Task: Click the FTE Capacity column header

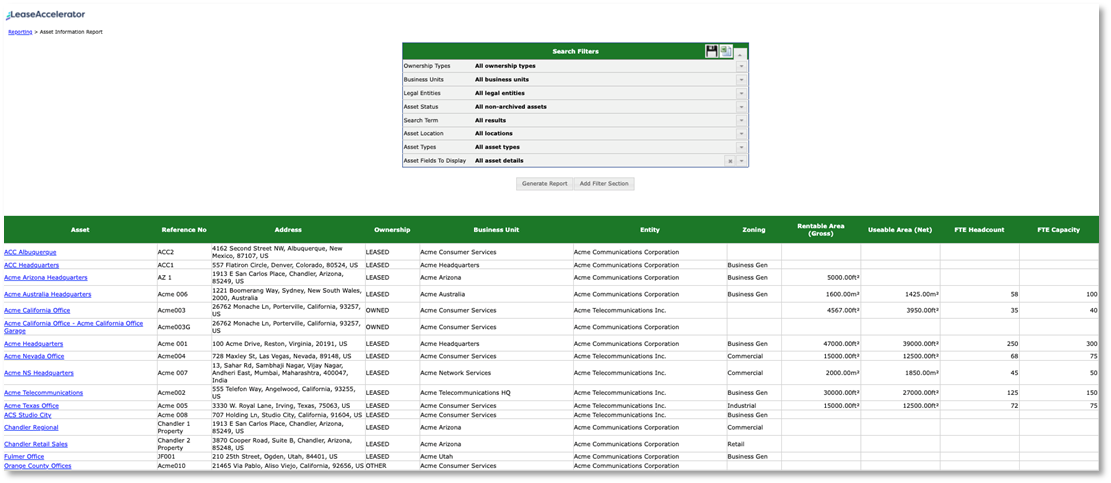Action: [x=1059, y=229]
